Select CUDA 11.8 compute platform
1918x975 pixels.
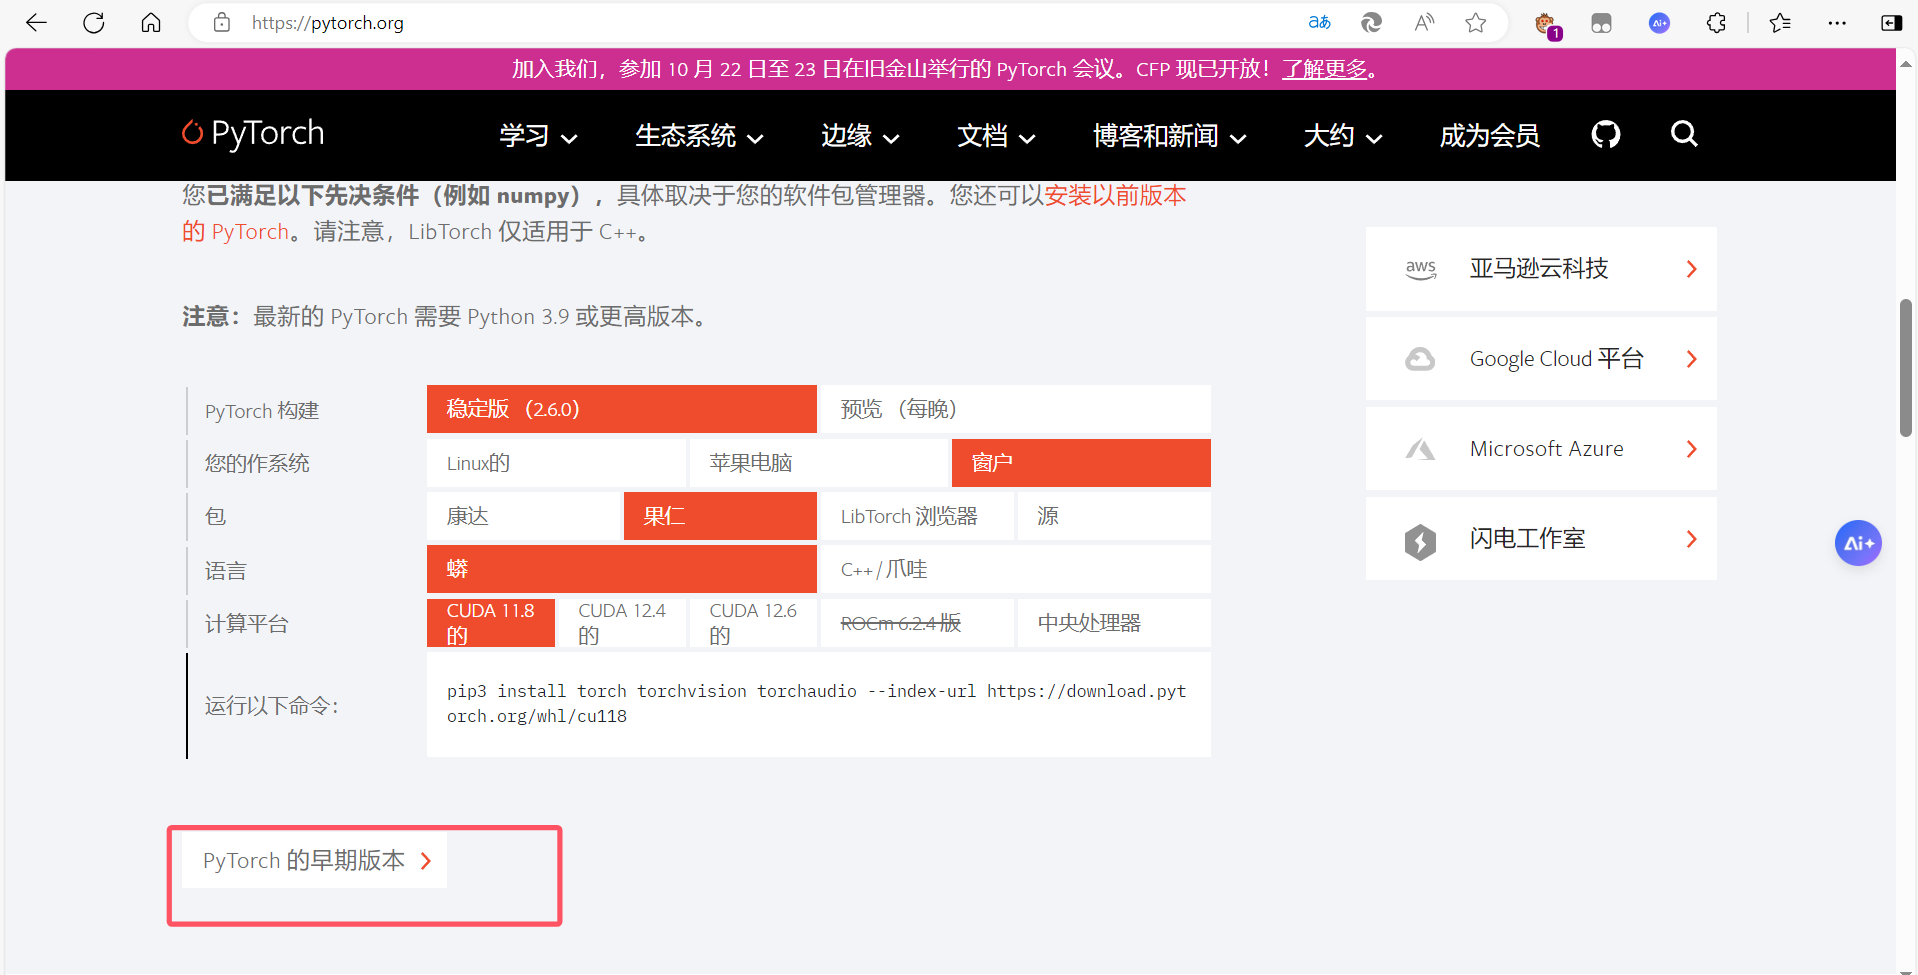491,623
